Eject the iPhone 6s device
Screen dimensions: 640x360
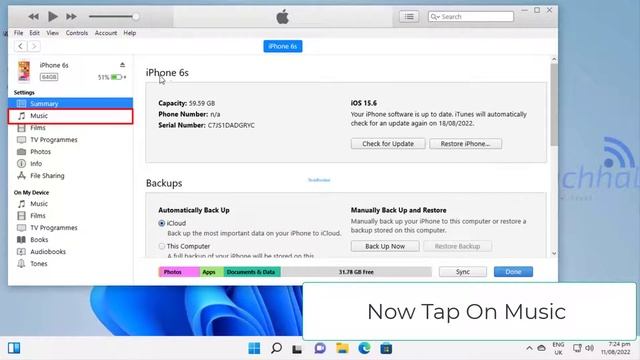(x=122, y=64)
